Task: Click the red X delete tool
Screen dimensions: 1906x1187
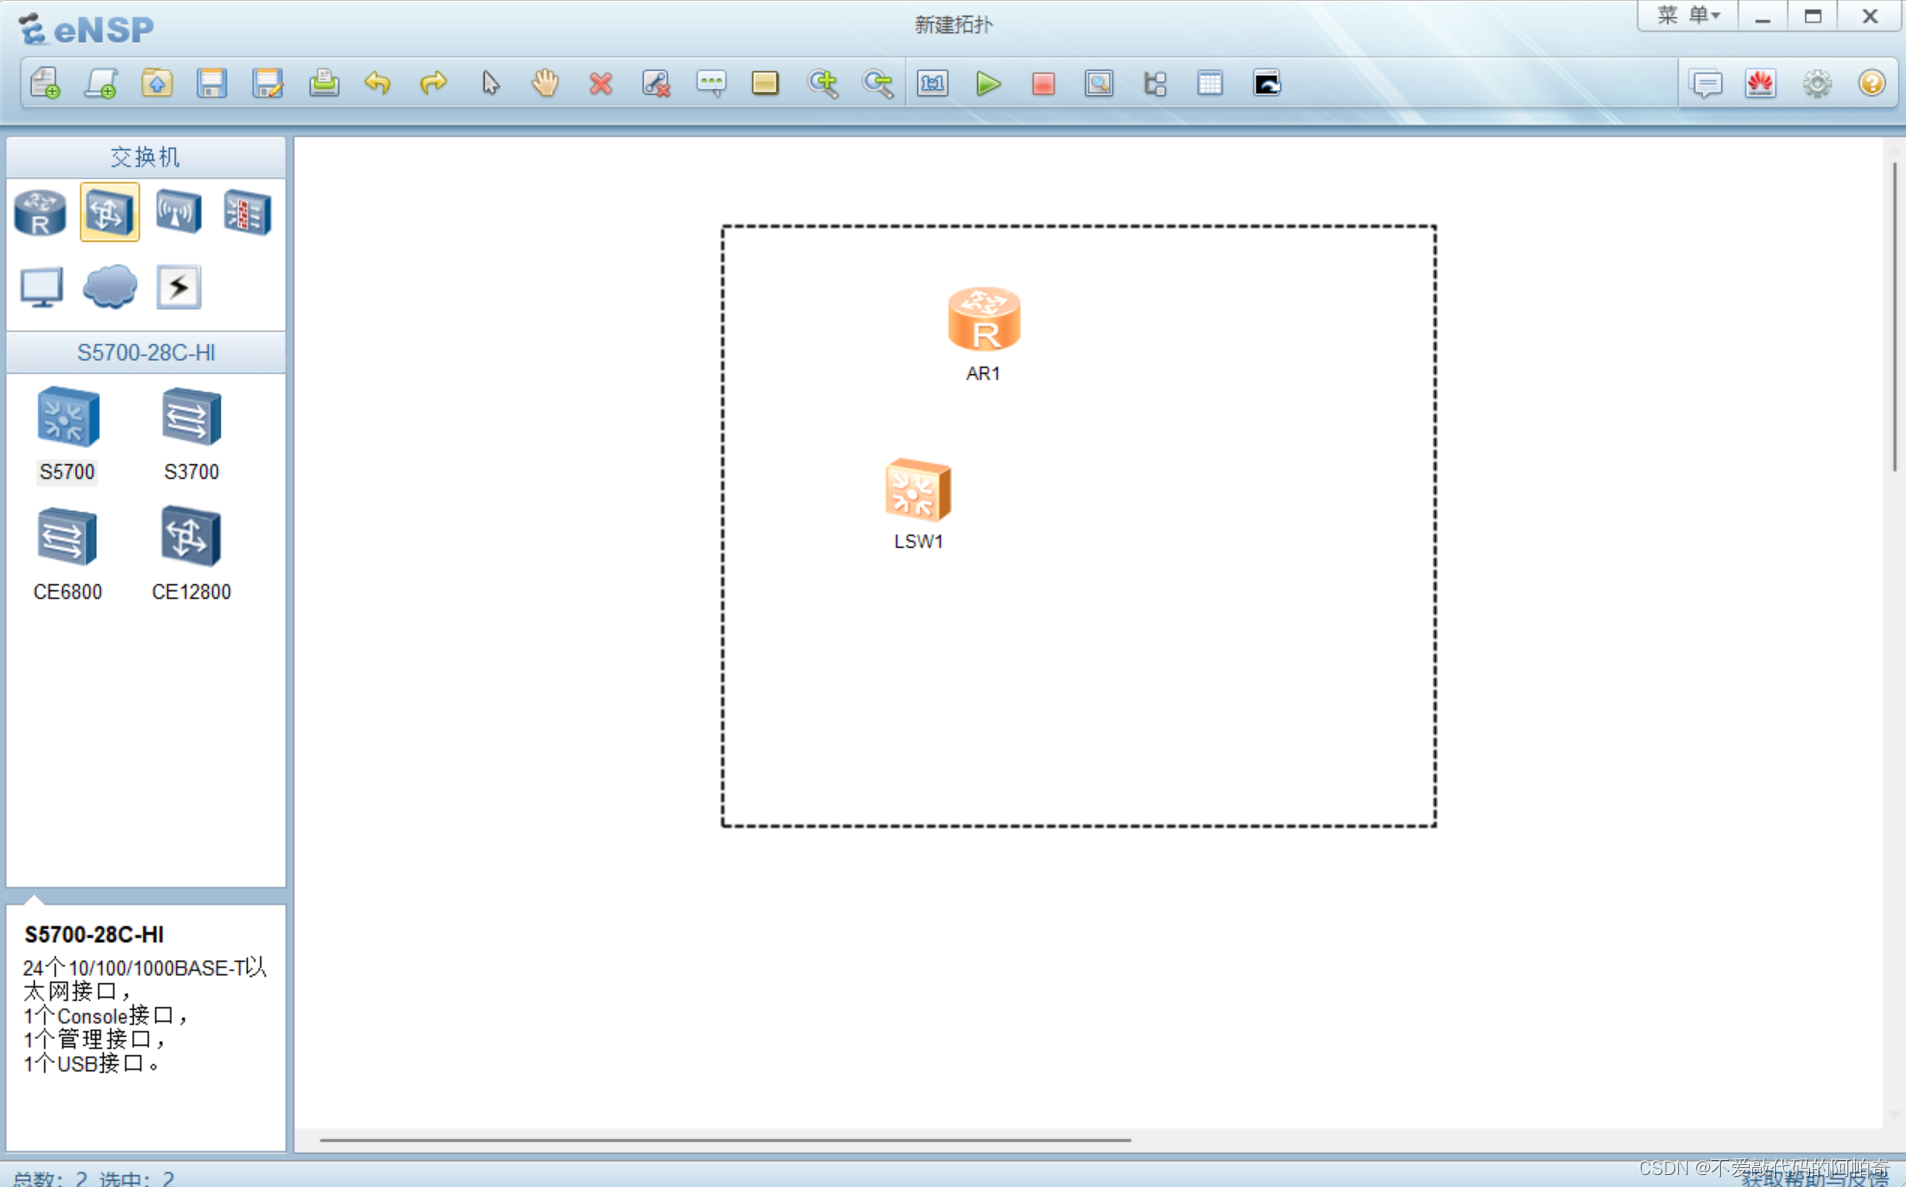Action: [x=600, y=83]
